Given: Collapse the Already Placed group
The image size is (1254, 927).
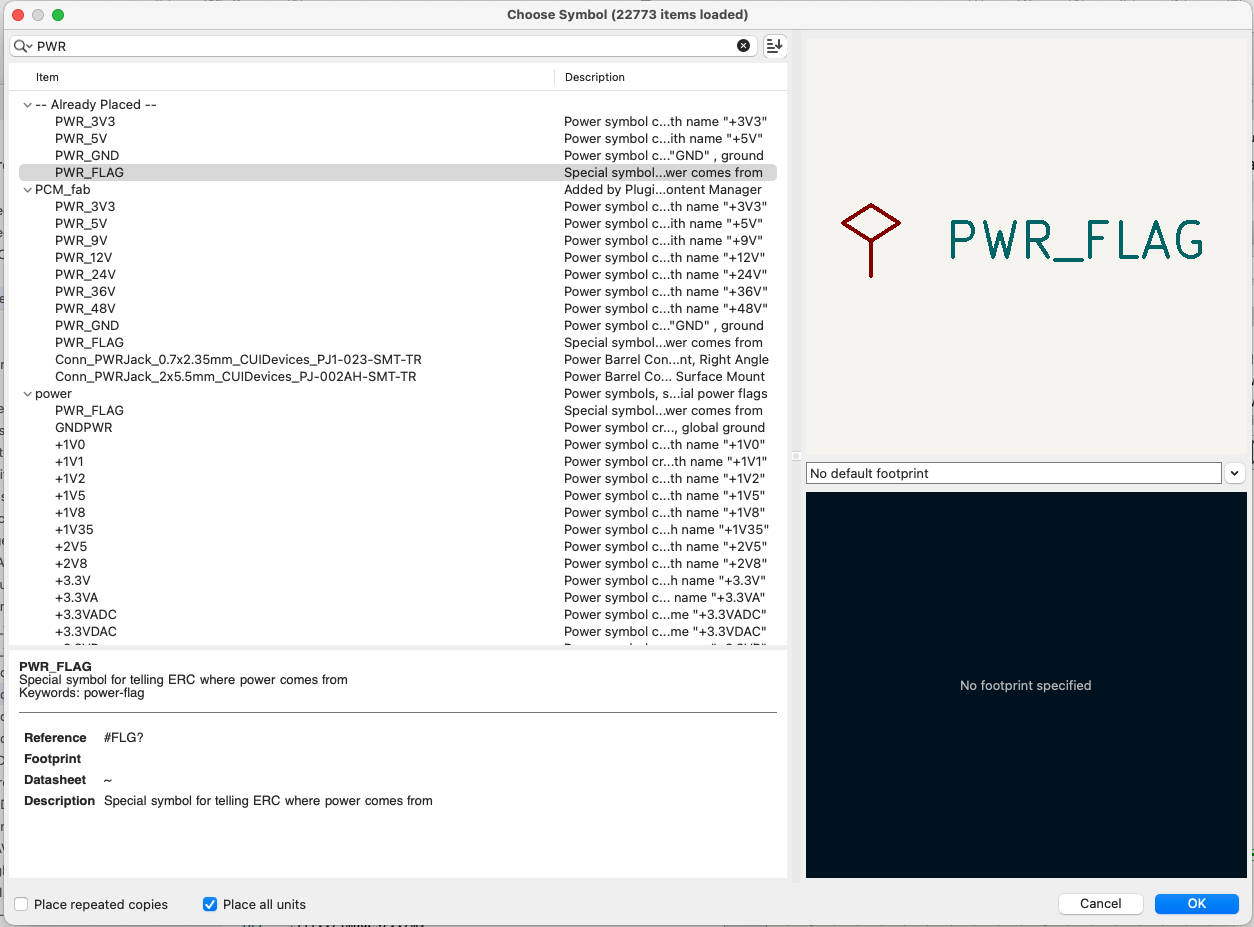Looking at the screenshot, I should [27, 105].
